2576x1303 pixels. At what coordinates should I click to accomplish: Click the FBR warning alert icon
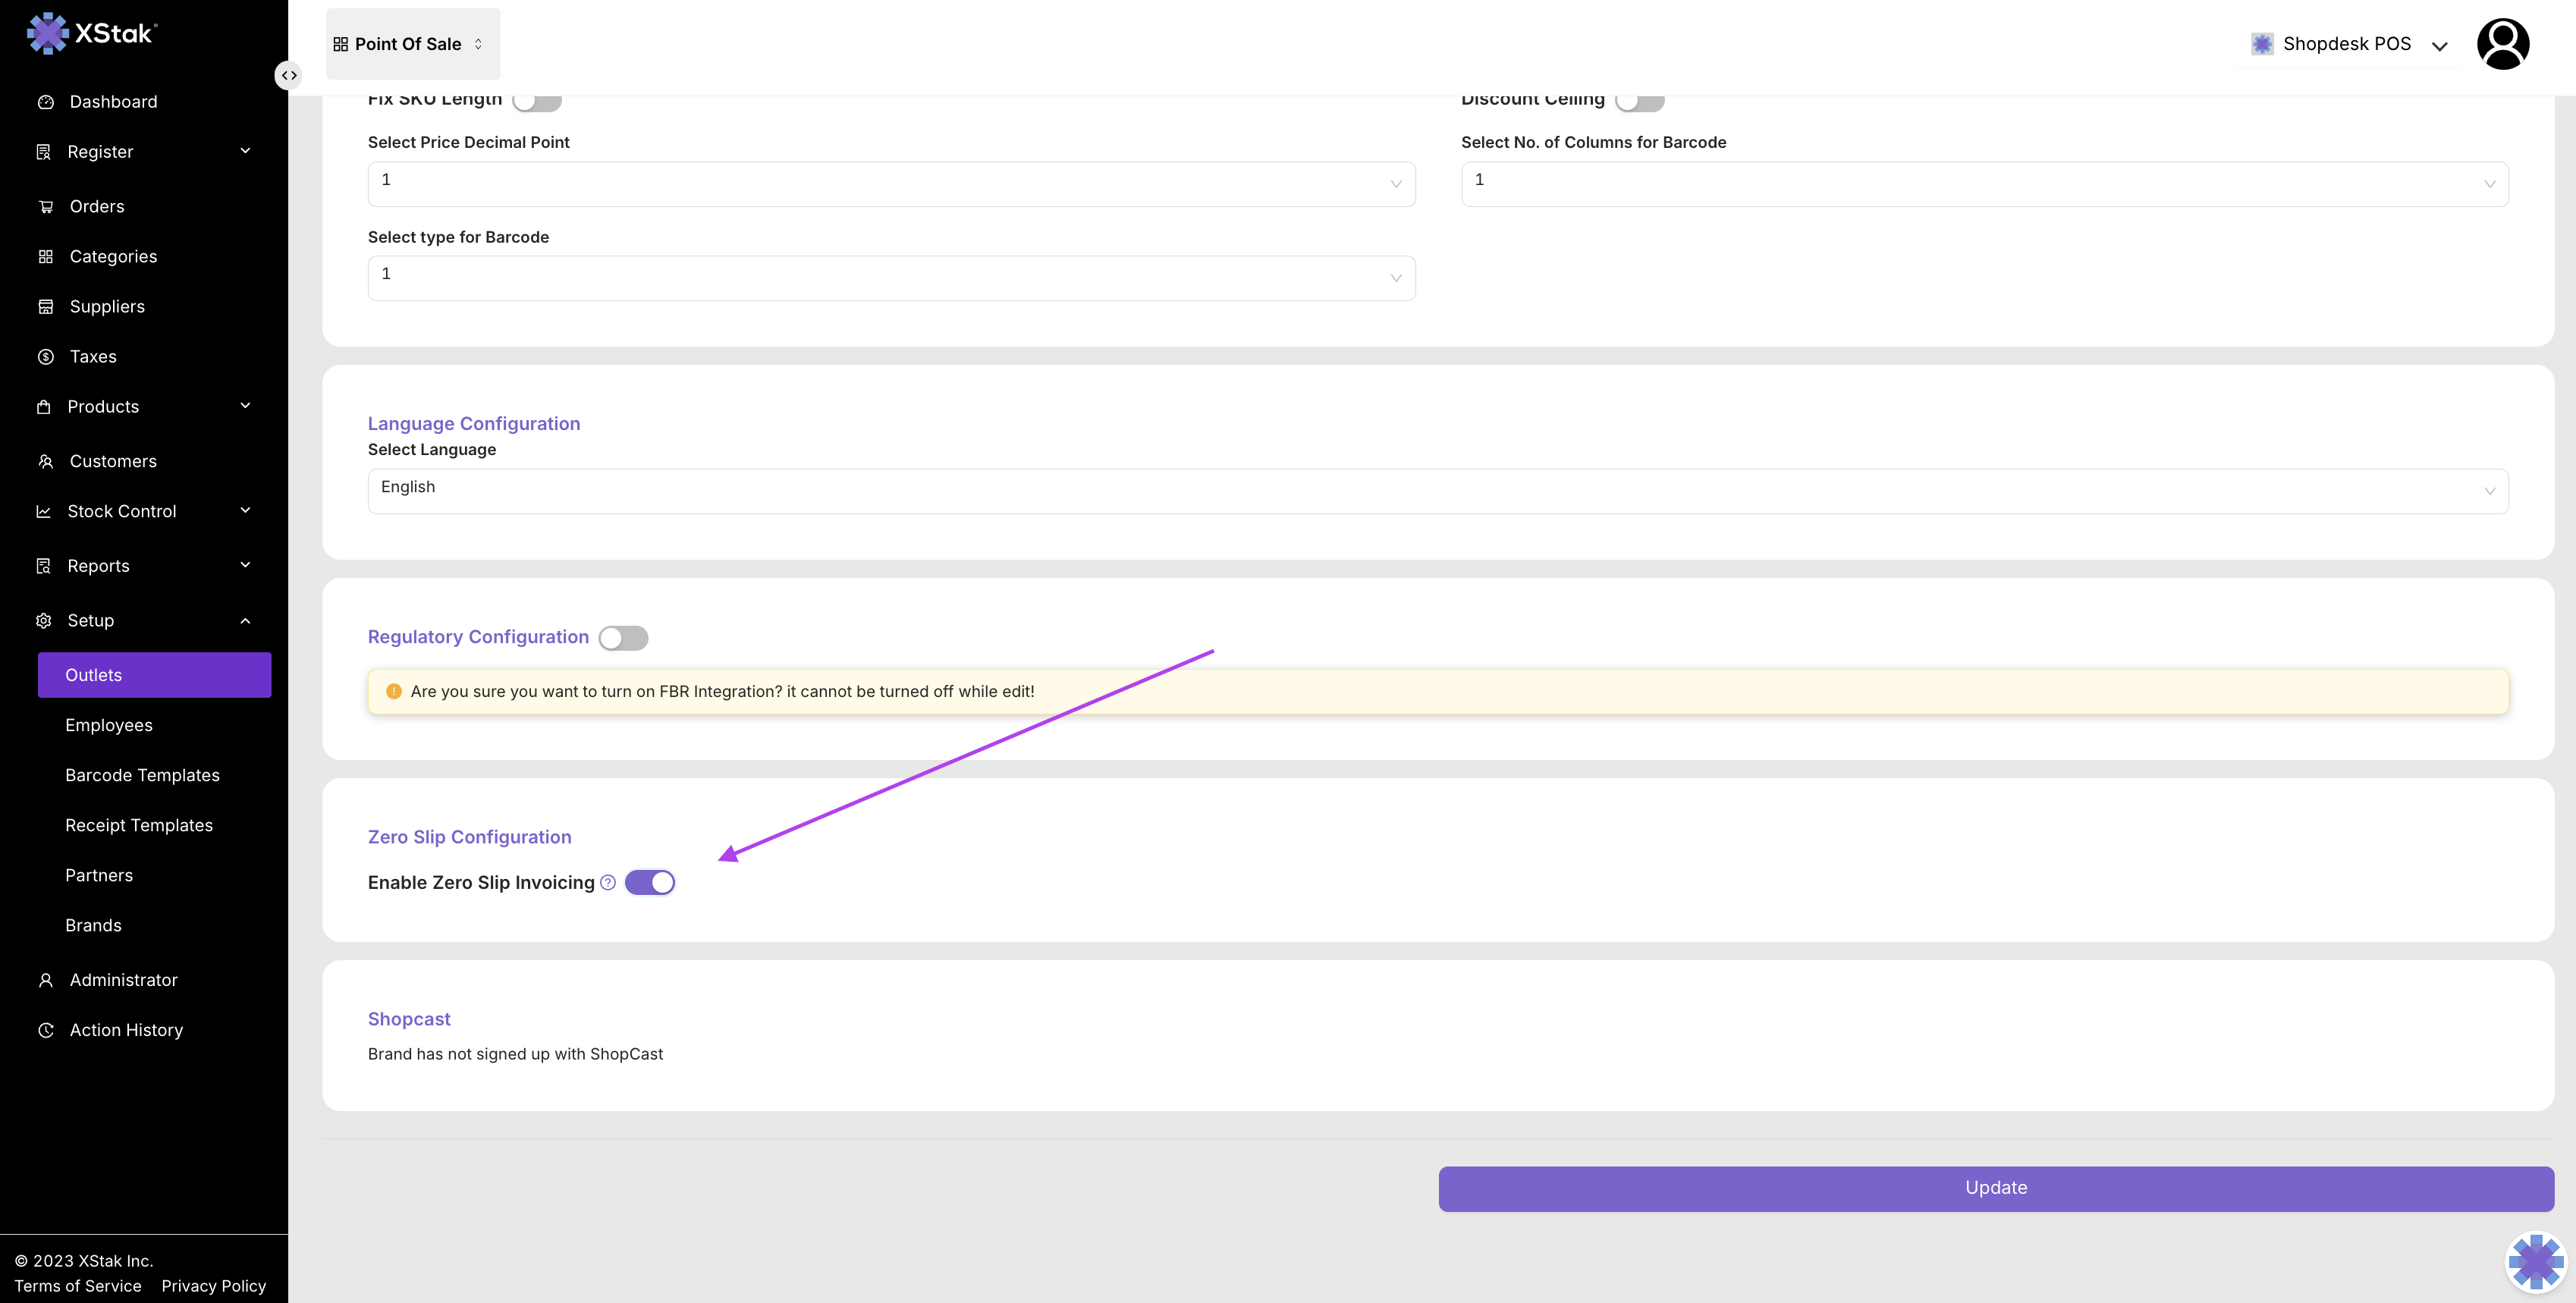point(393,692)
